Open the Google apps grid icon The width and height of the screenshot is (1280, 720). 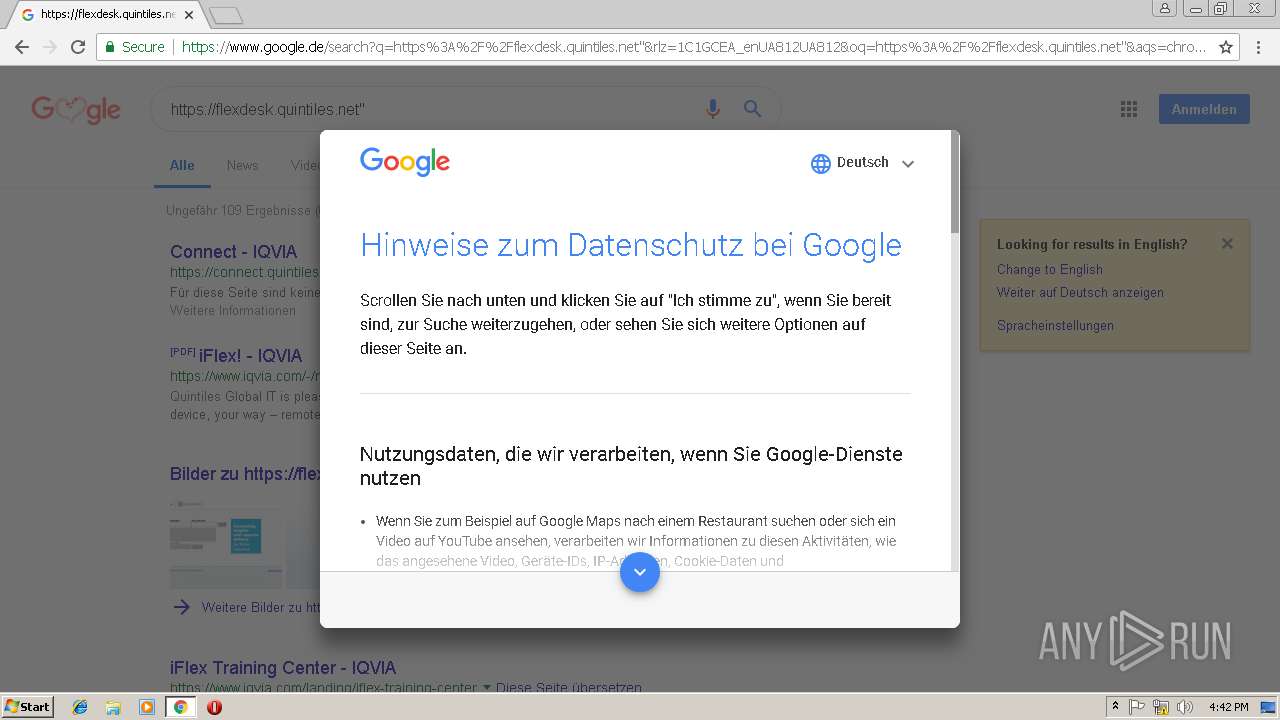[1129, 109]
